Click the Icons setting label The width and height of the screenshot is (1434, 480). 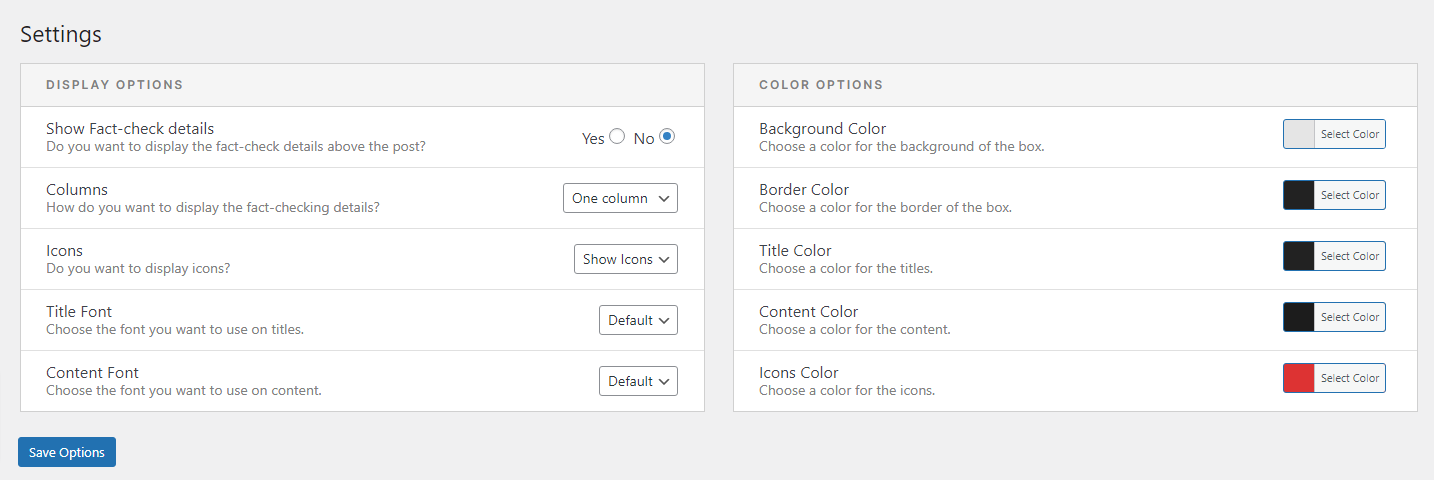64,251
